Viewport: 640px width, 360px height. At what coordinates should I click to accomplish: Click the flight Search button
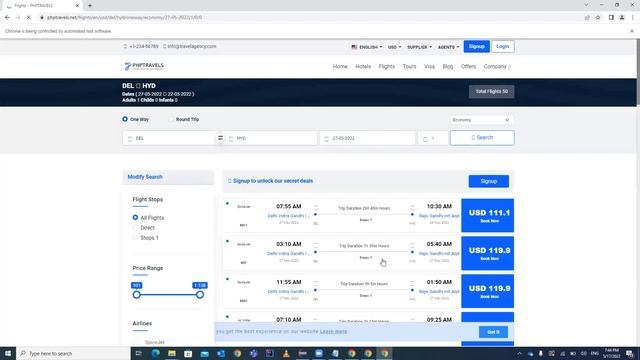482,138
